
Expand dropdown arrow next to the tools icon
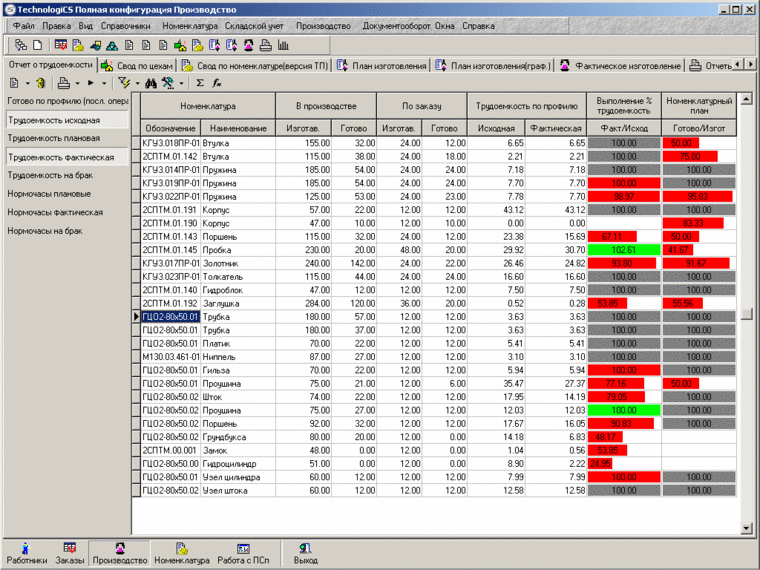181,84
